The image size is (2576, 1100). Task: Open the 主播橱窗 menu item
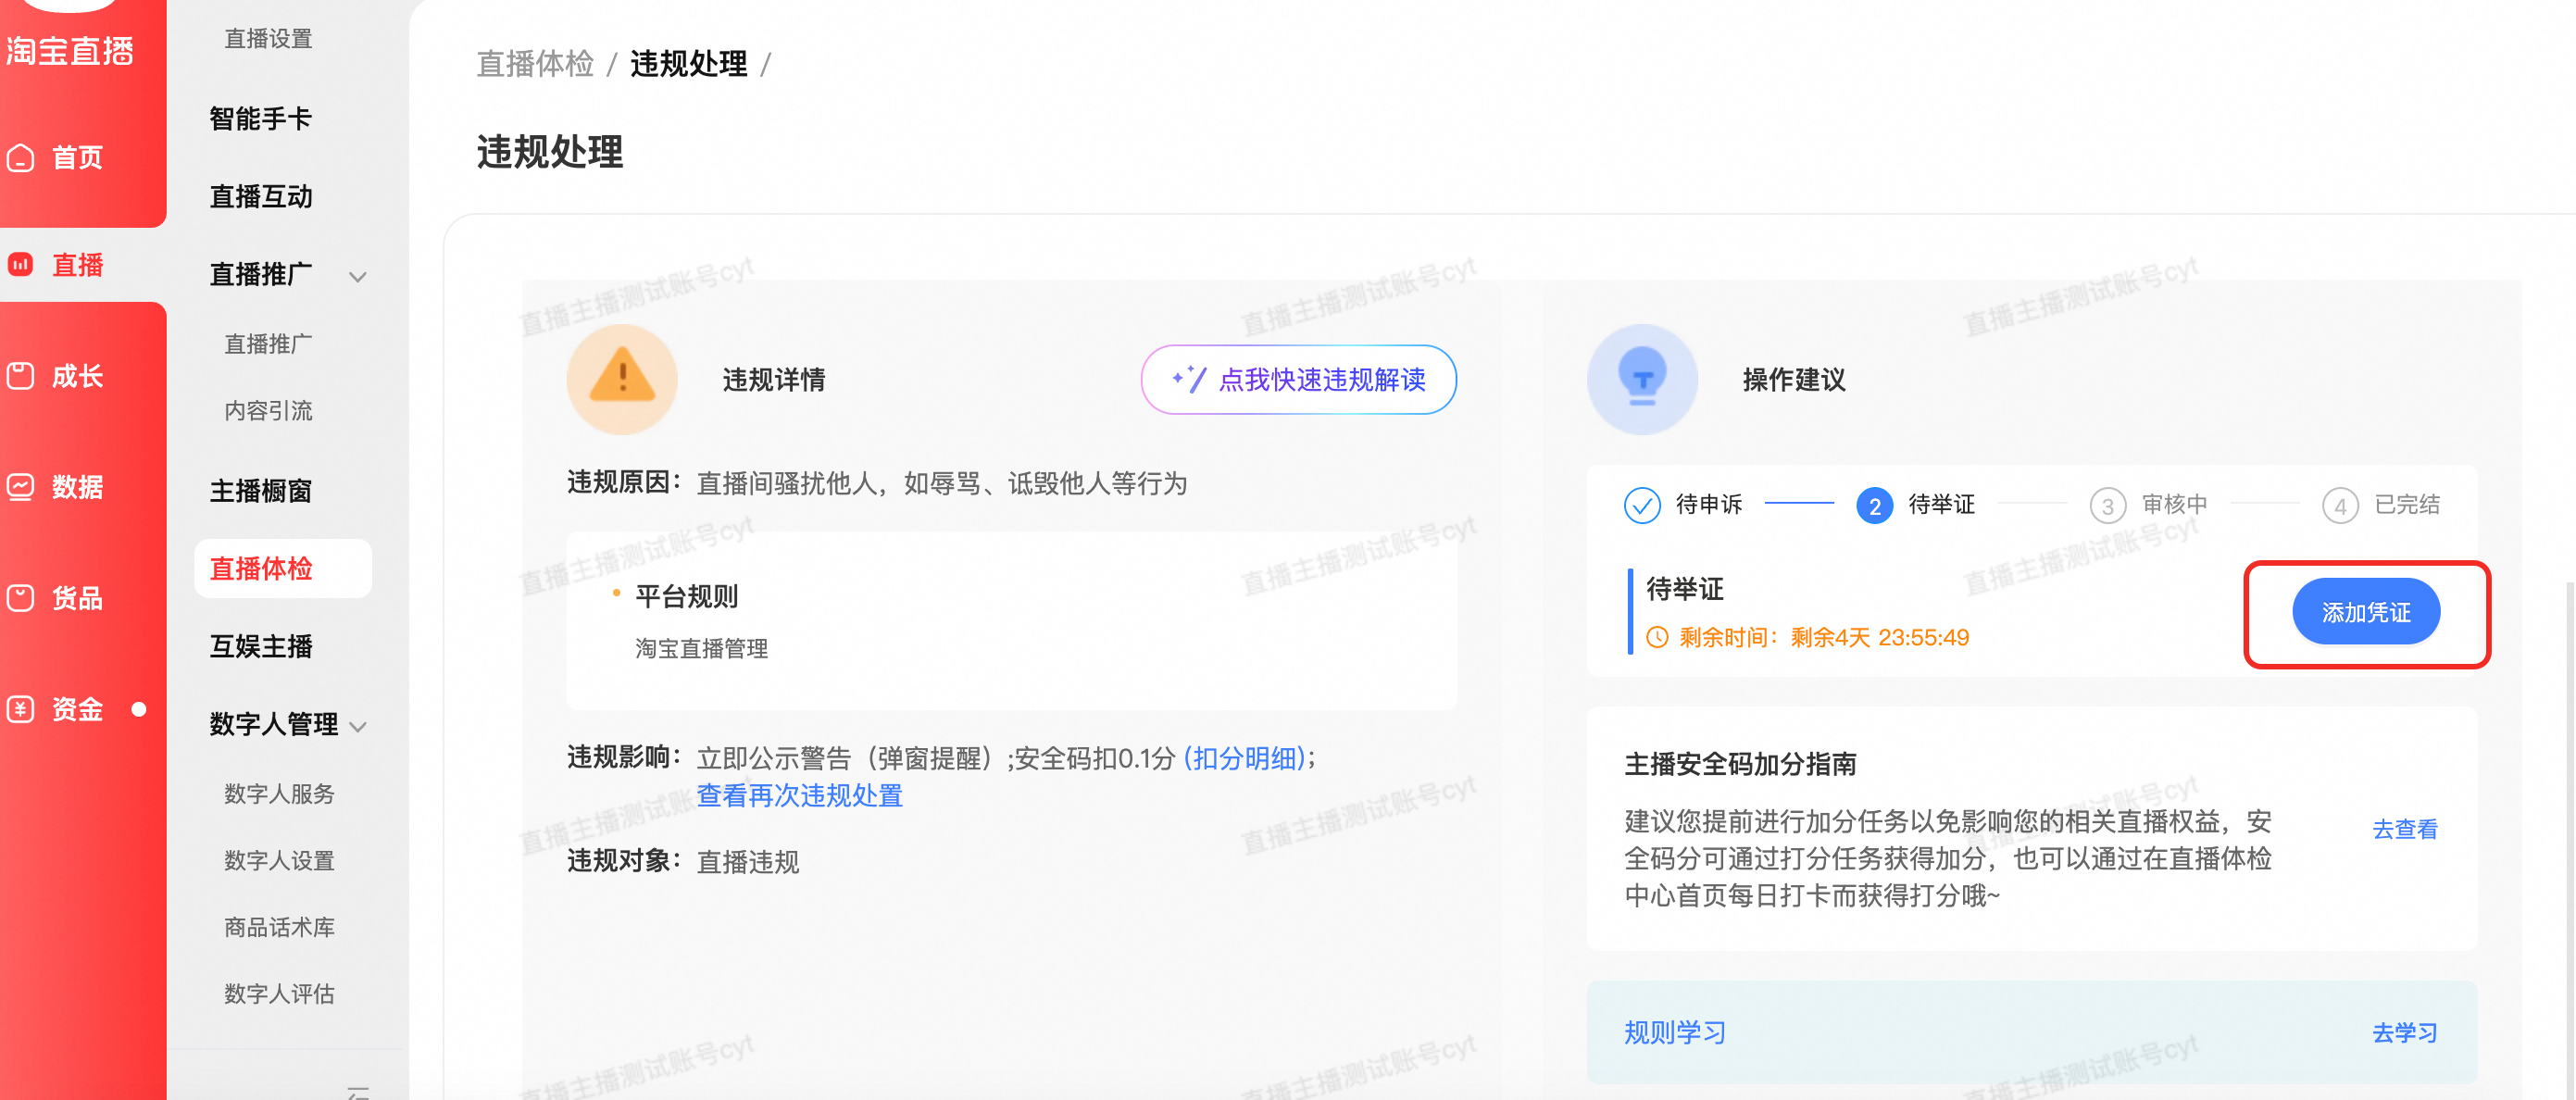pyautogui.click(x=261, y=490)
